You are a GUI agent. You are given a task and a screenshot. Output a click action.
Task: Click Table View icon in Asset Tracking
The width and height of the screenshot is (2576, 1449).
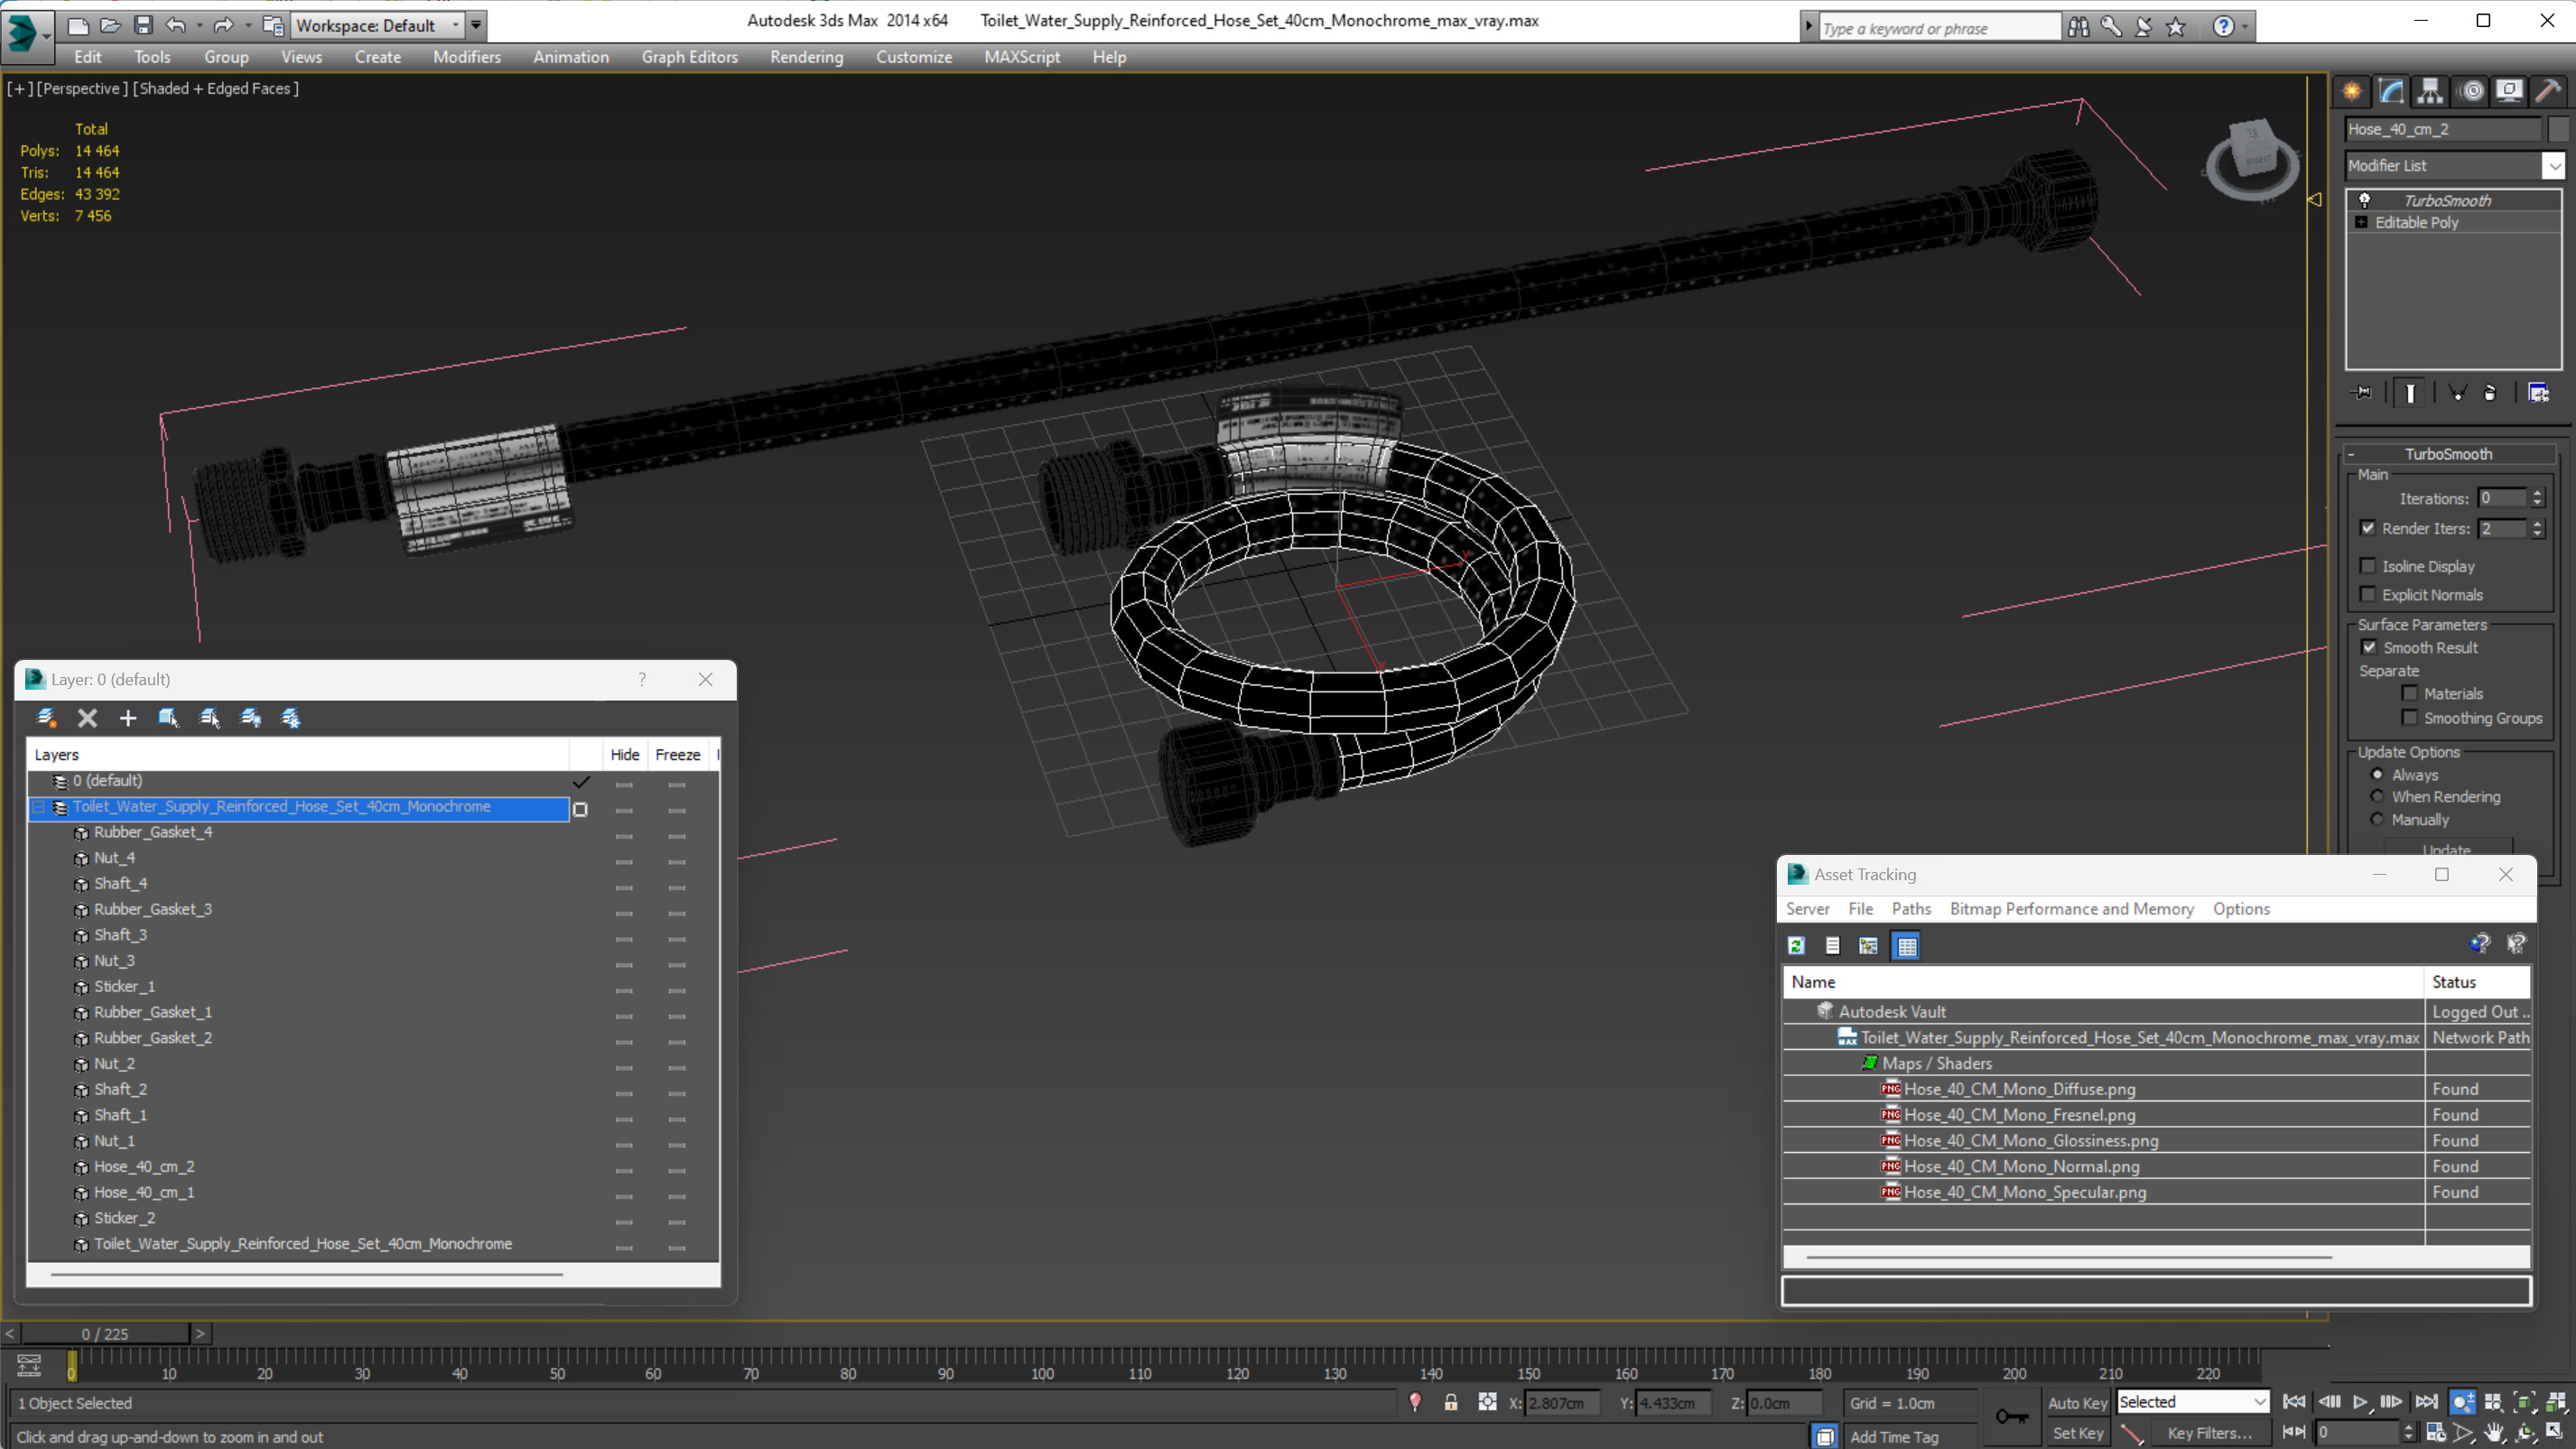tap(1906, 945)
